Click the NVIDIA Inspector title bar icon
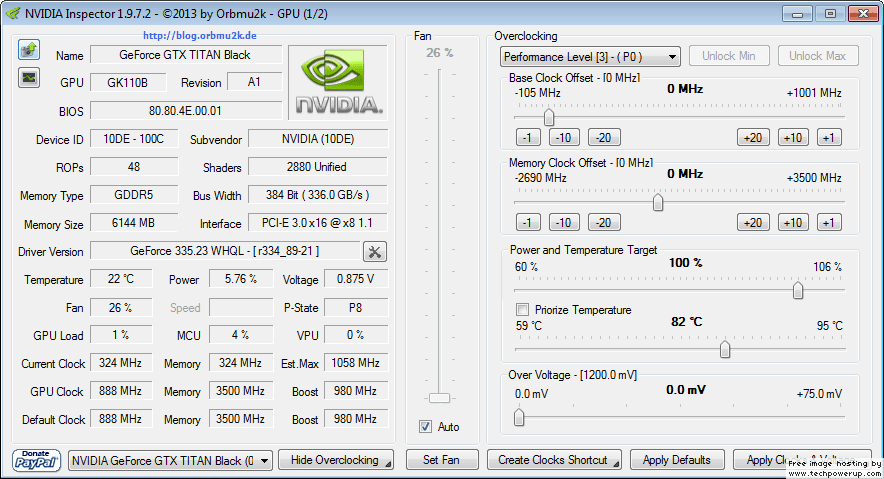884x479 pixels. [12, 14]
